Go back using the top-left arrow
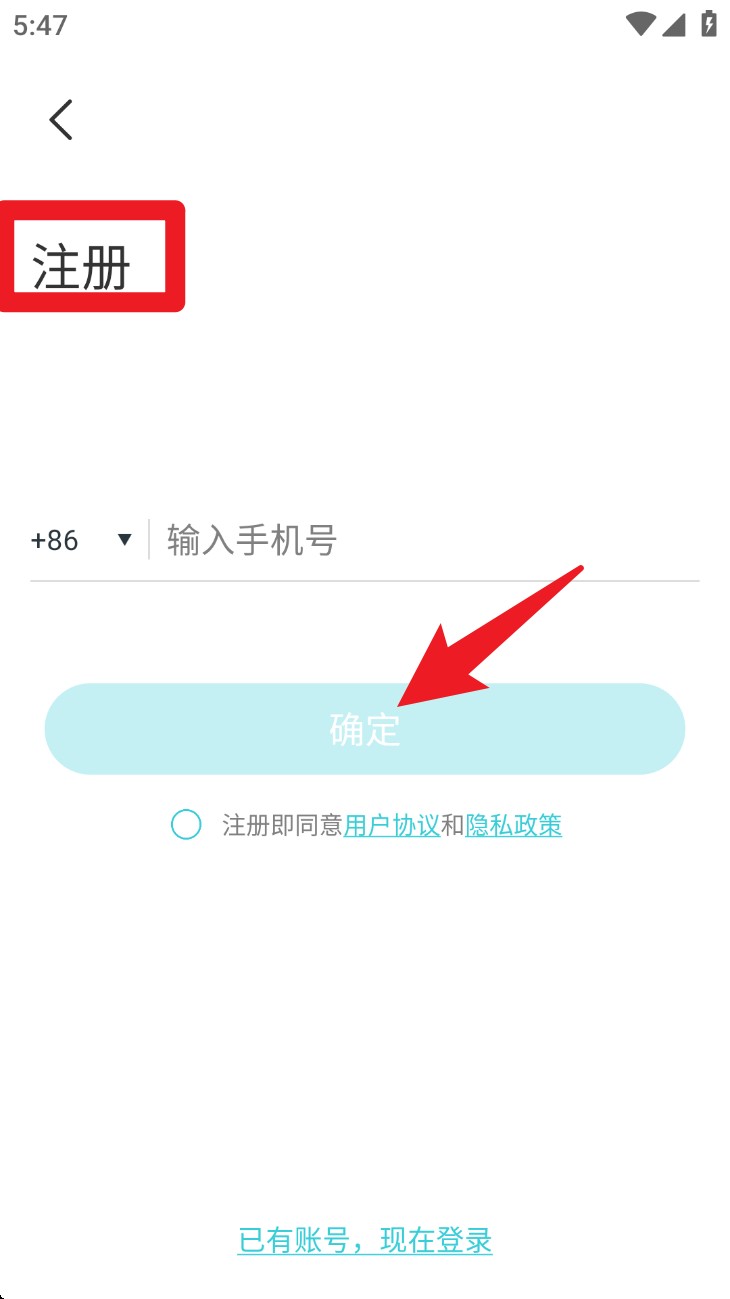Viewport: 730px width, 1299px height. coord(61,119)
